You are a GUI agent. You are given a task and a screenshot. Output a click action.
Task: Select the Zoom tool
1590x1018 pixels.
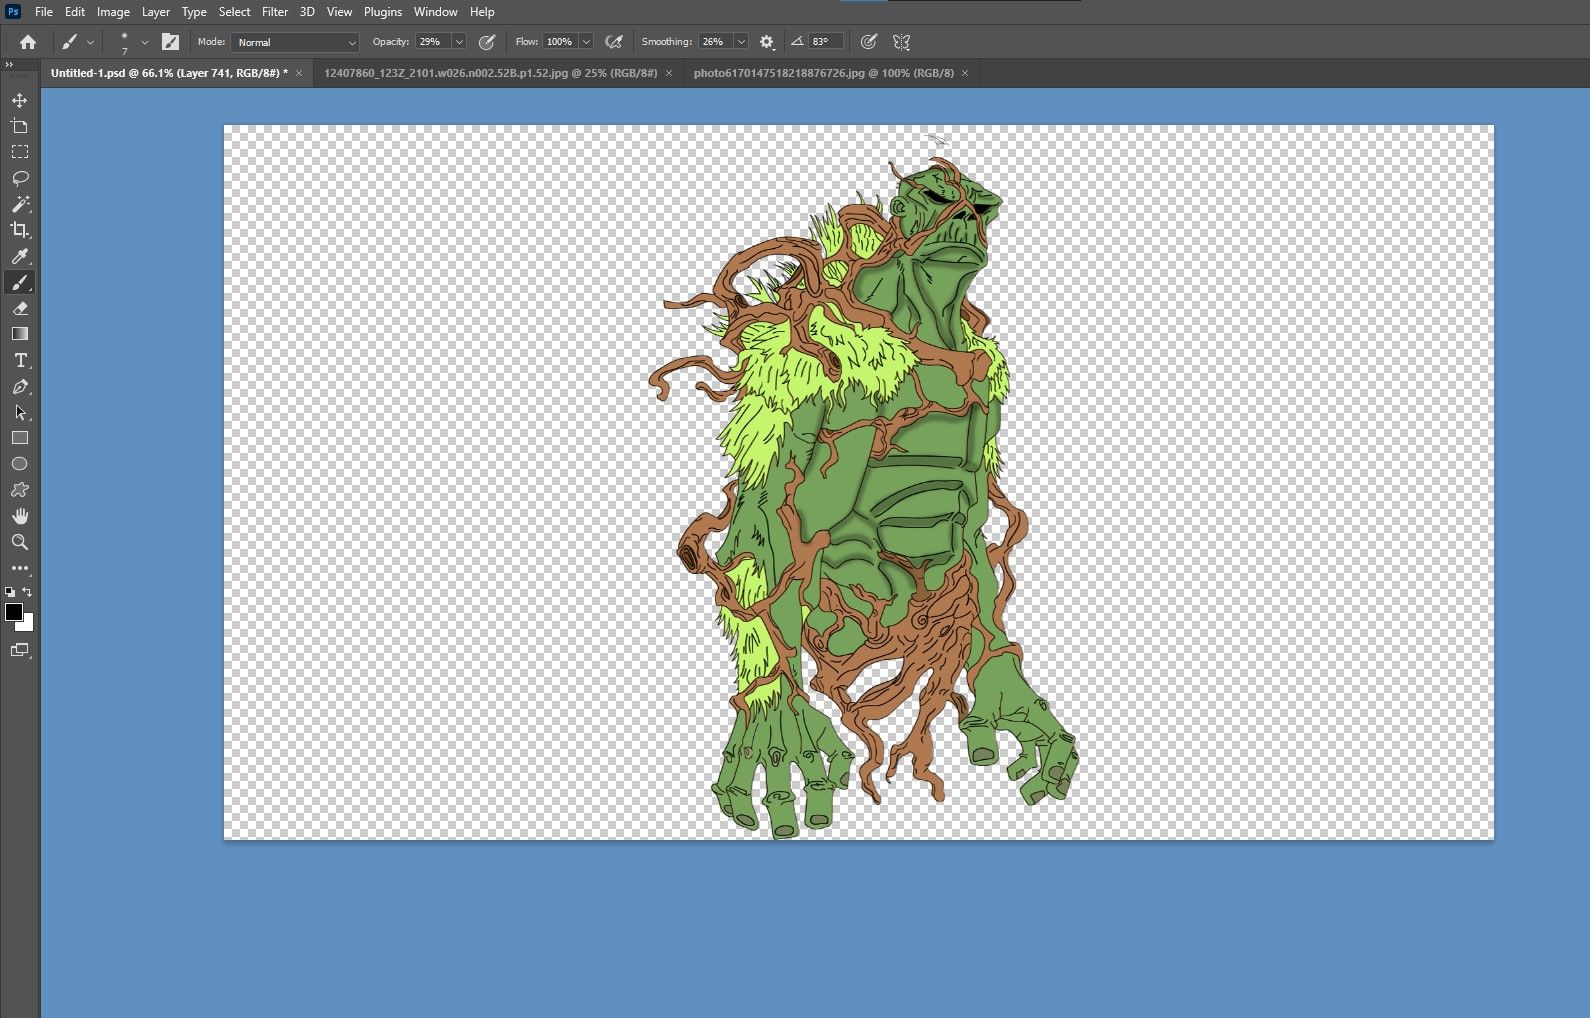pyautogui.click(x=19, y=542)
